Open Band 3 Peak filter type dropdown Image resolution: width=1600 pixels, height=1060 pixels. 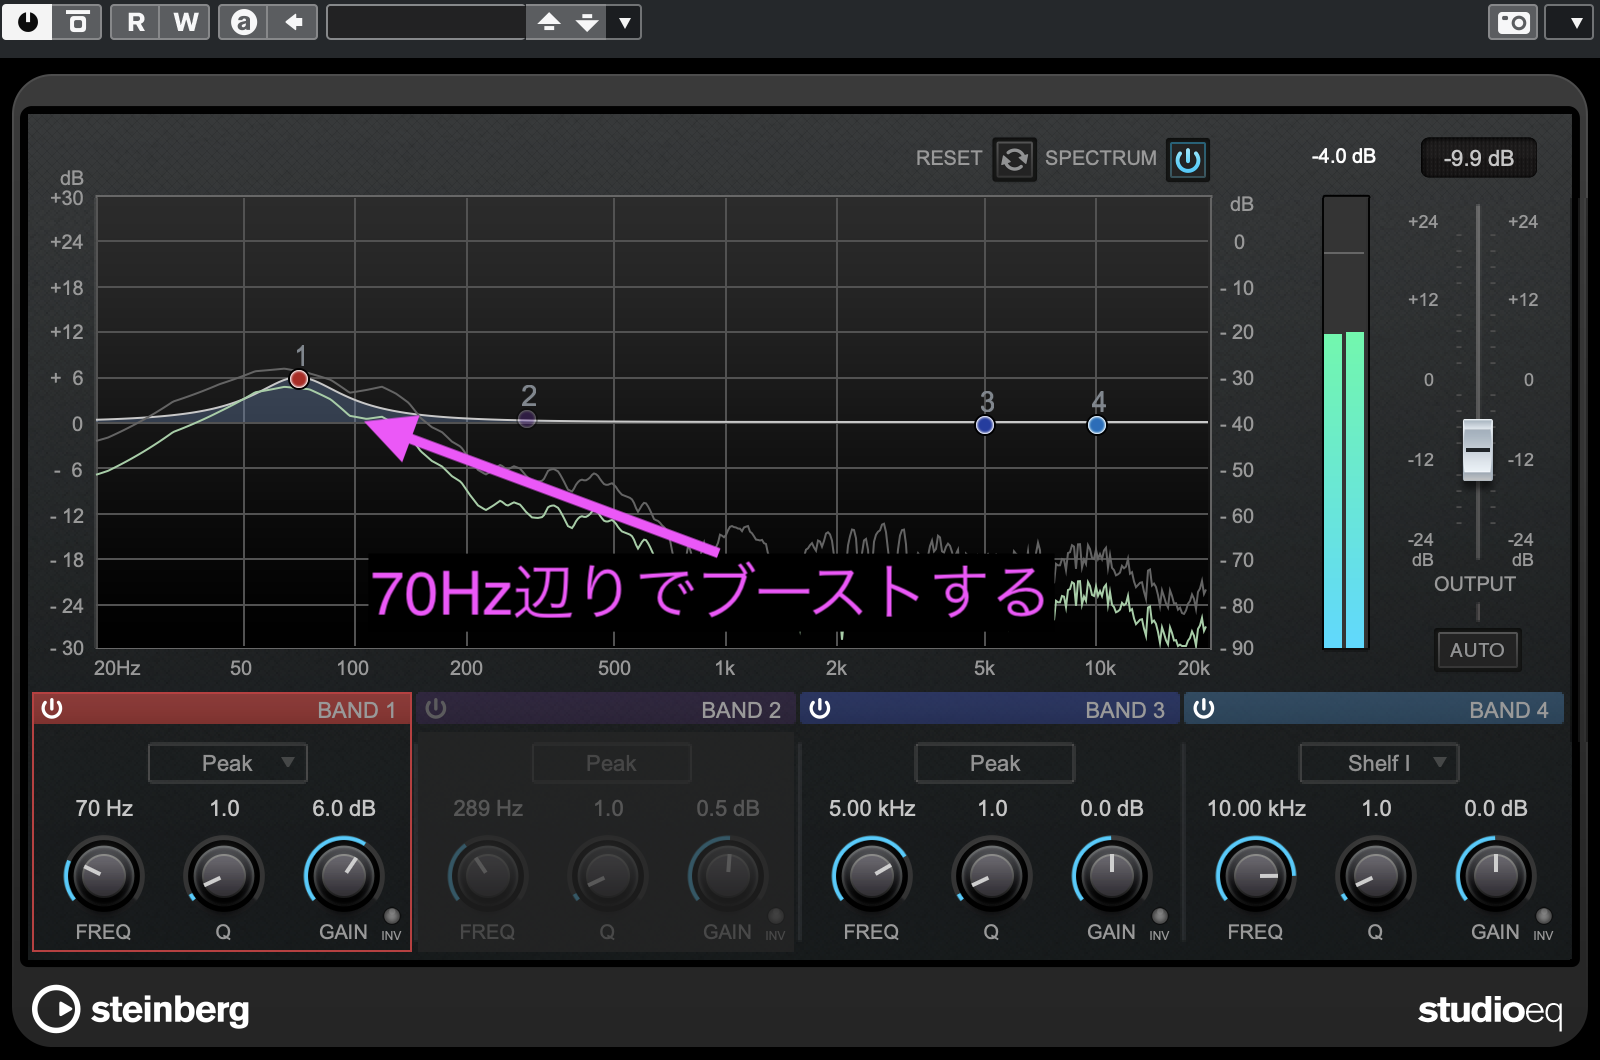tap(995, 763)
